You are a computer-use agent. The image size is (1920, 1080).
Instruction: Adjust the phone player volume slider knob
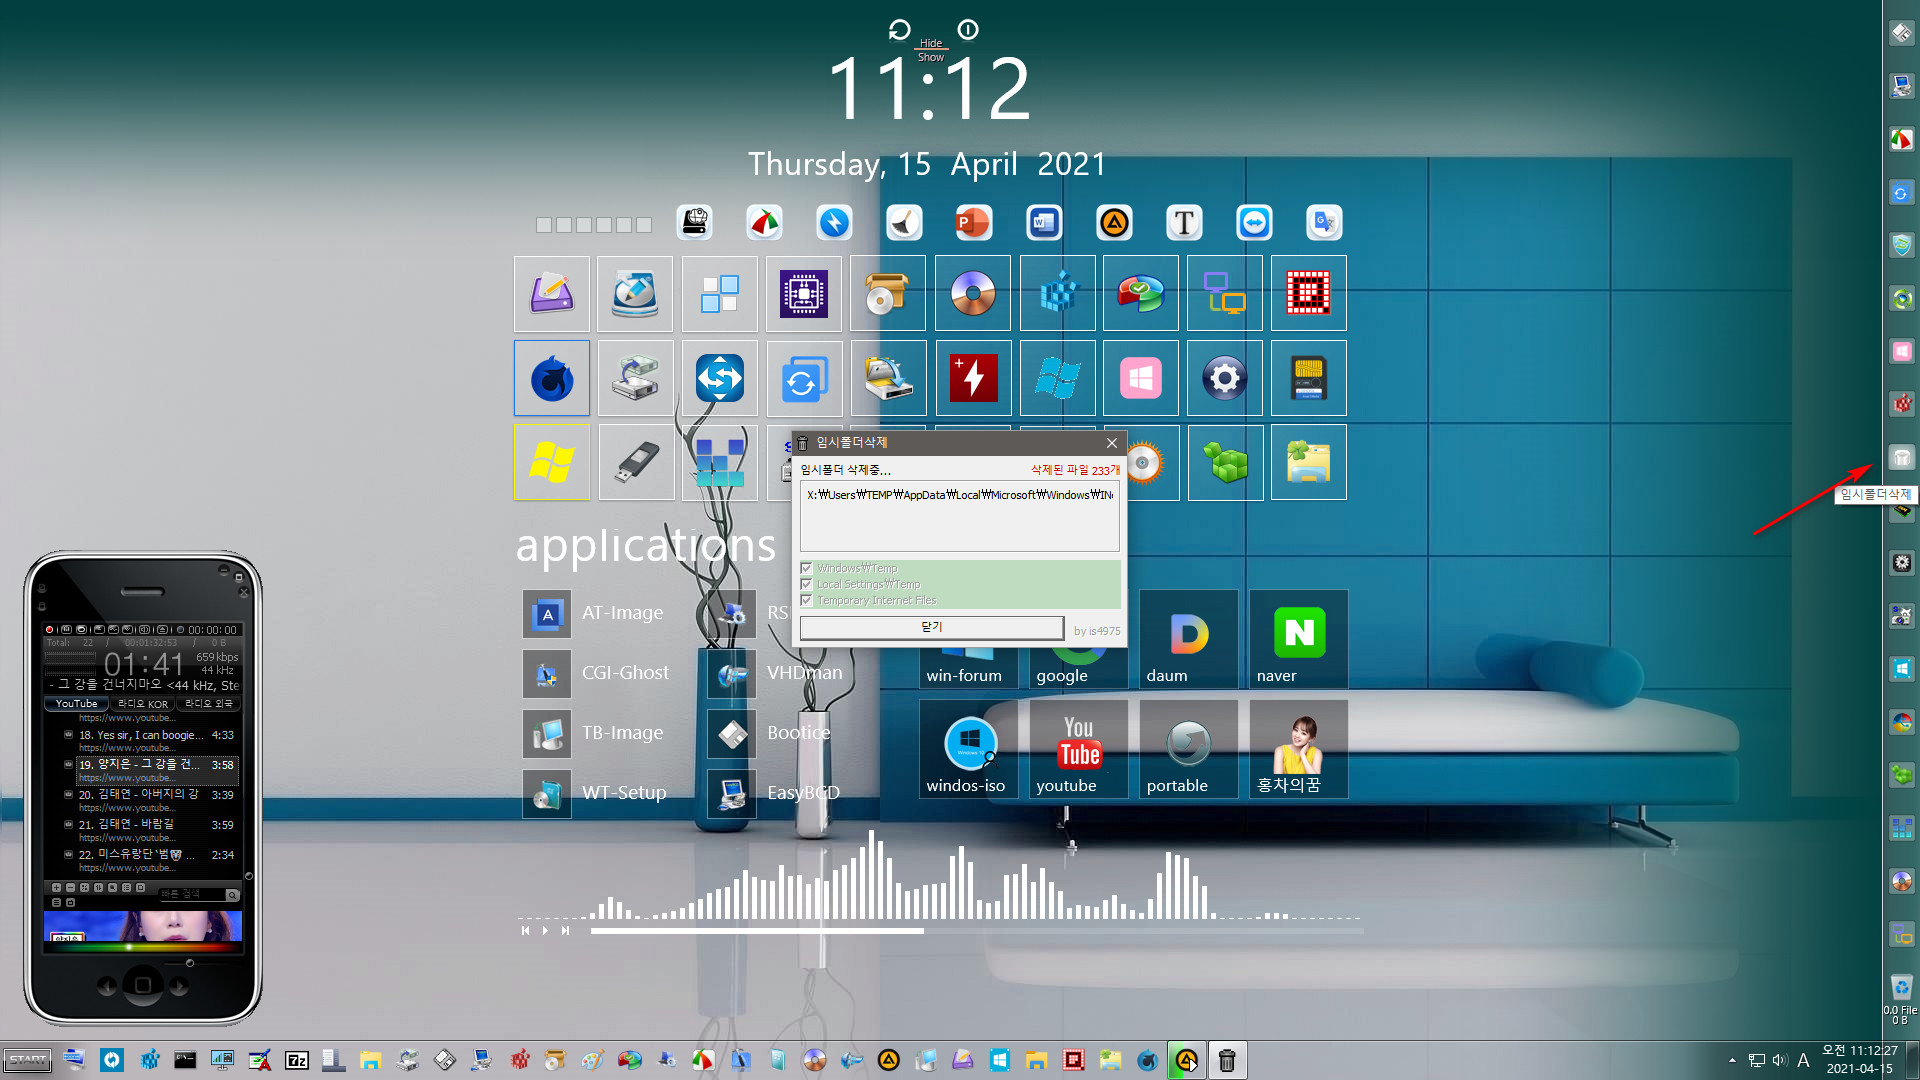click(190, 963)
